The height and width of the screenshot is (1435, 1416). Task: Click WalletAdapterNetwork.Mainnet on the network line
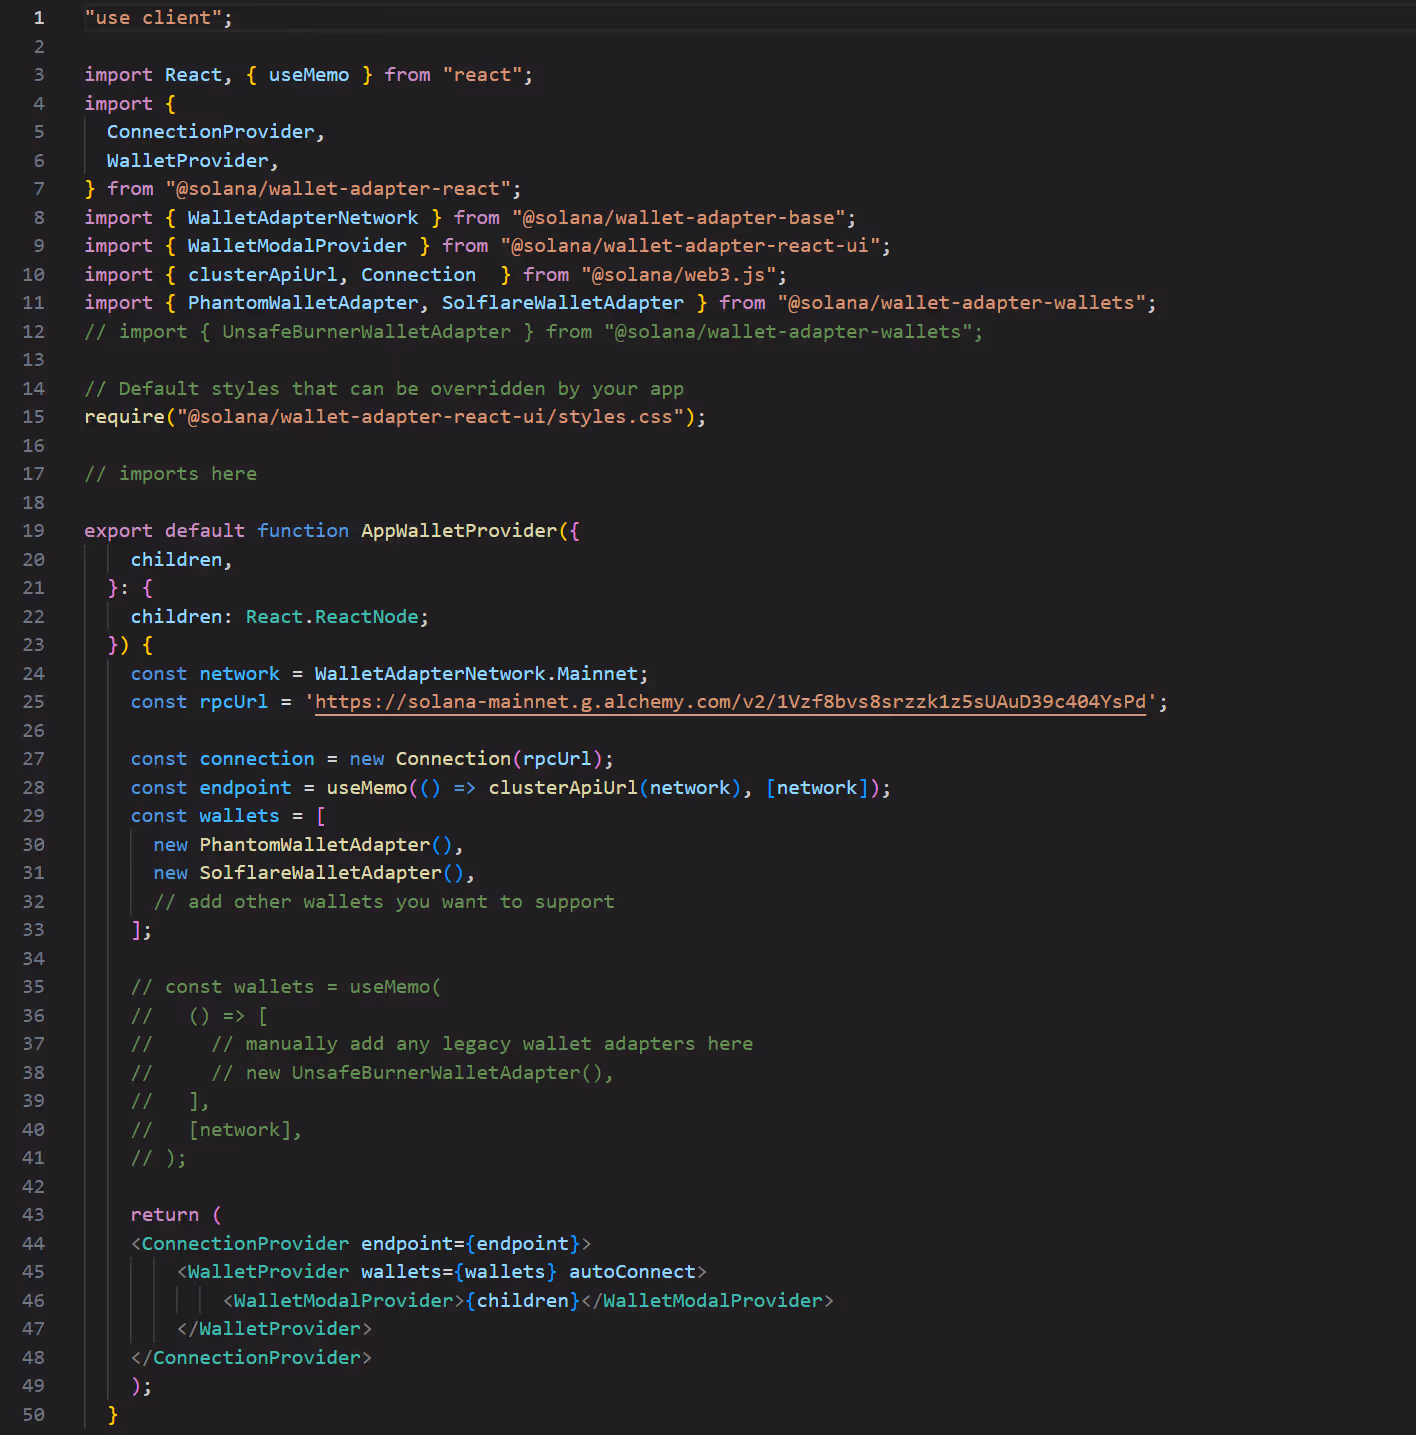(475, 674)
